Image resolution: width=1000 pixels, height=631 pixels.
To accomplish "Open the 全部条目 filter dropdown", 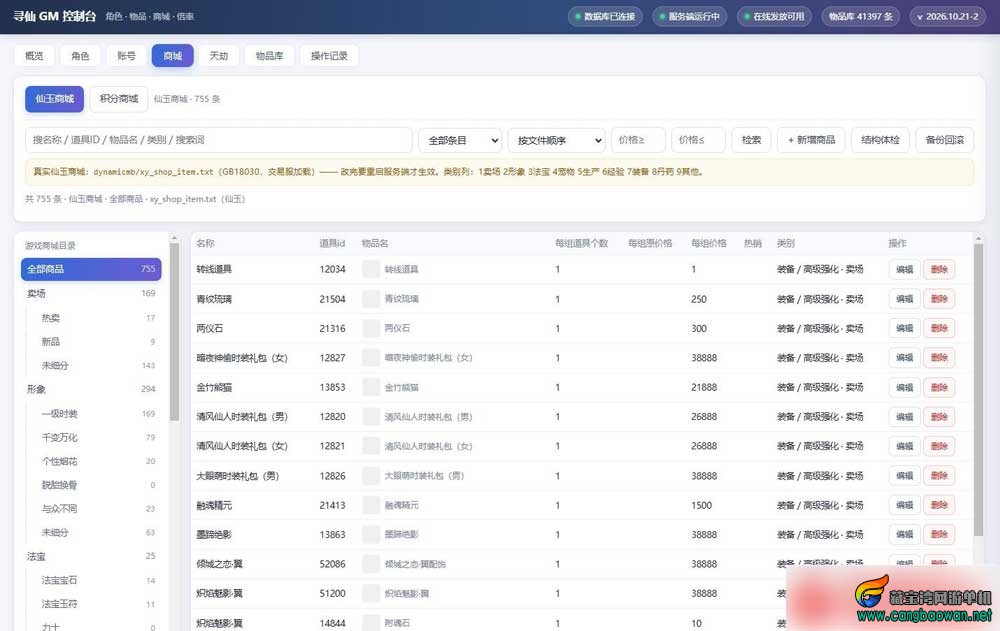I will tap(460, 140).
